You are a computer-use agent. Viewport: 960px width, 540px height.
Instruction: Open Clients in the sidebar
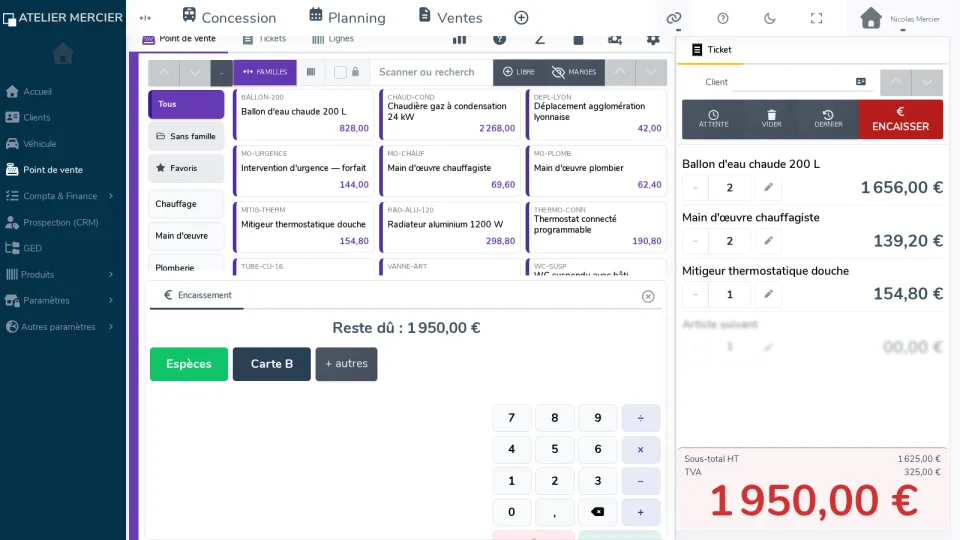click(x=37, y=117)
